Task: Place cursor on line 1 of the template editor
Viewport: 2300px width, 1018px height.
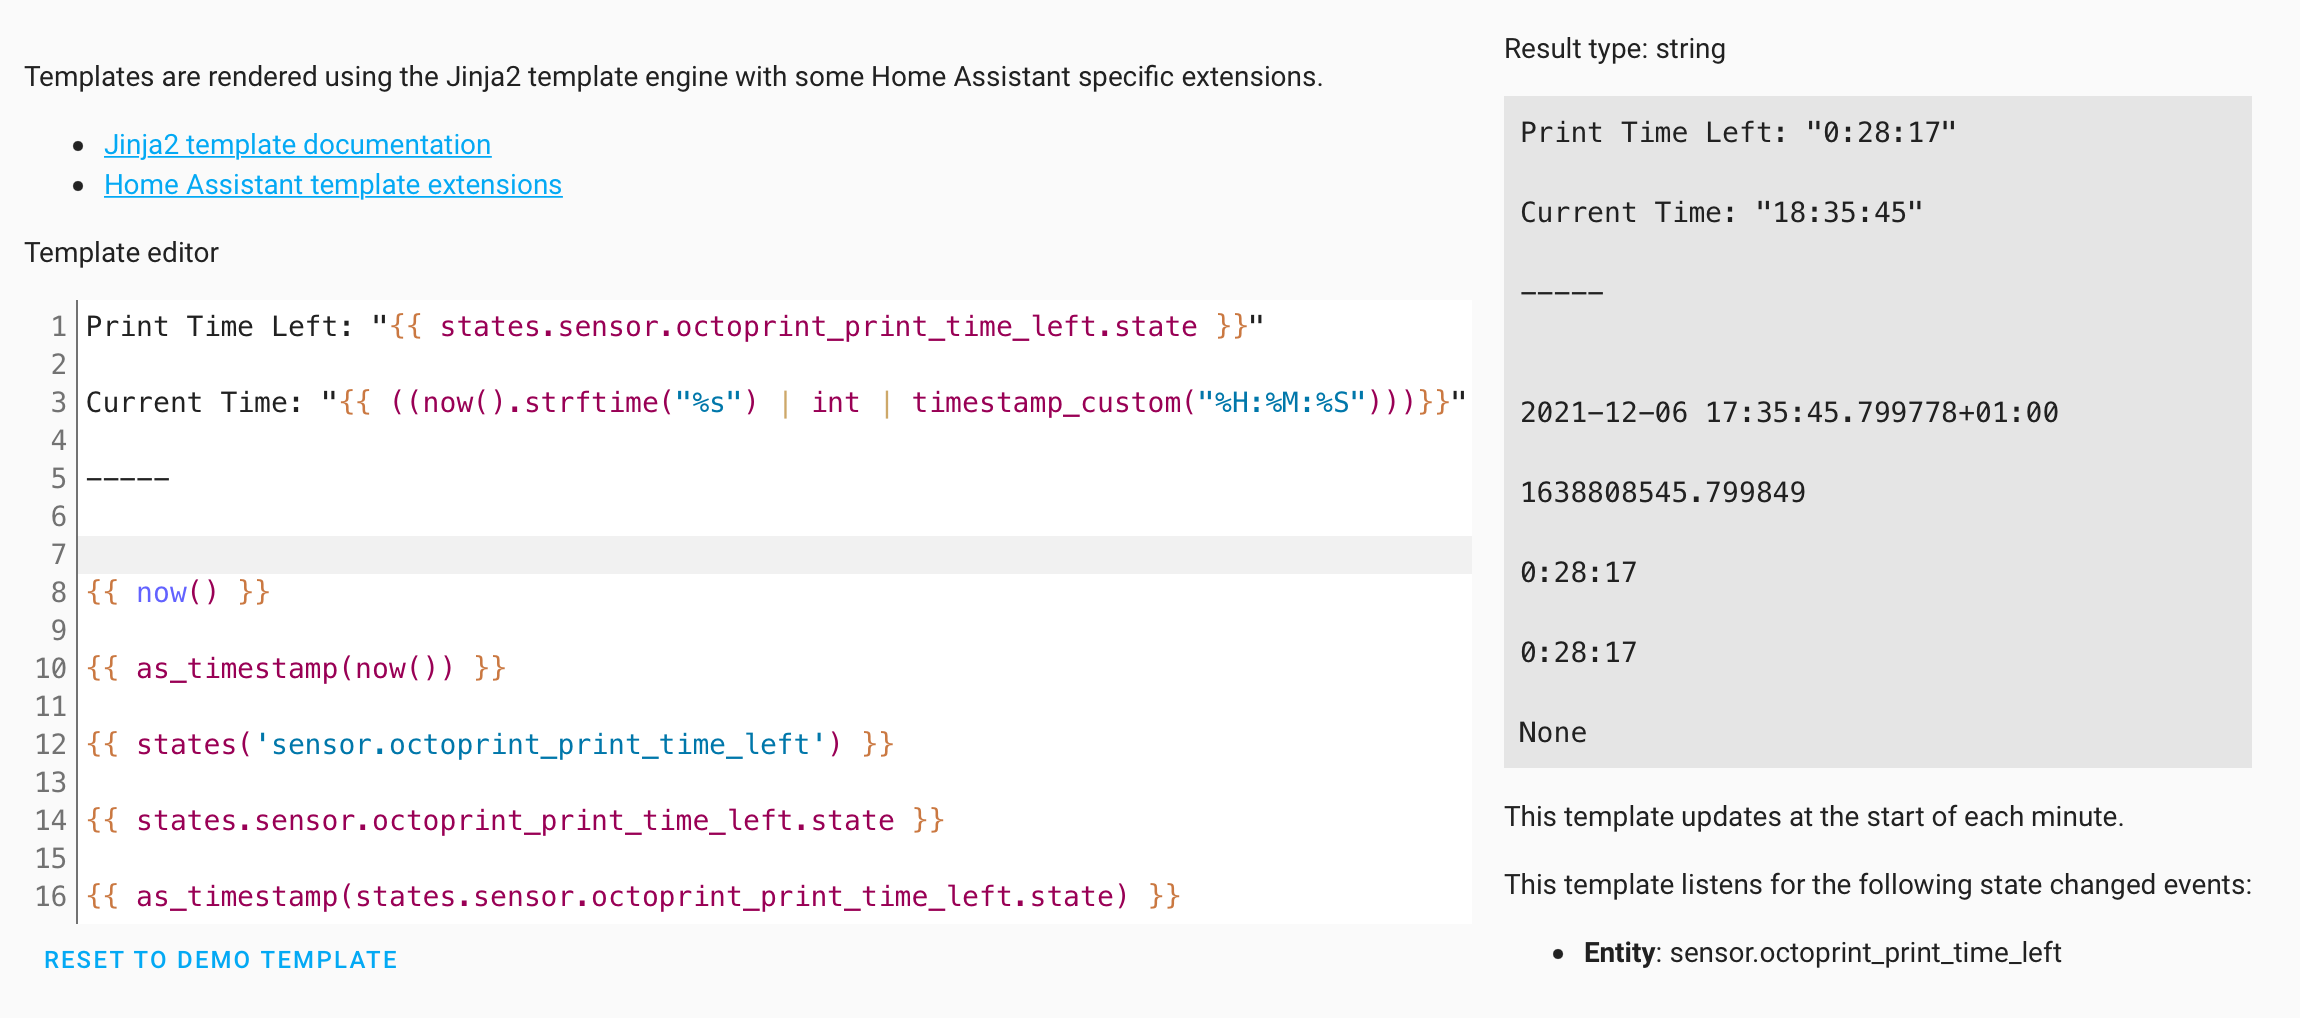Action: [x=400, y=325]
